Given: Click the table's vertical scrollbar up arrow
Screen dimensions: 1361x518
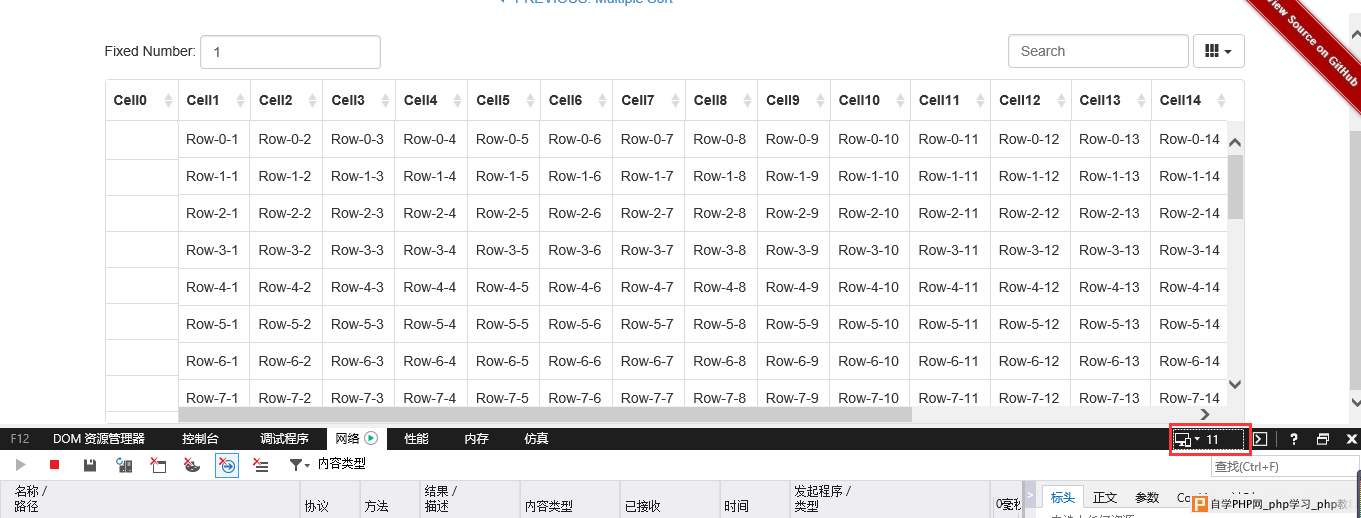Looking at the screenshot, I should [1235, 144].
